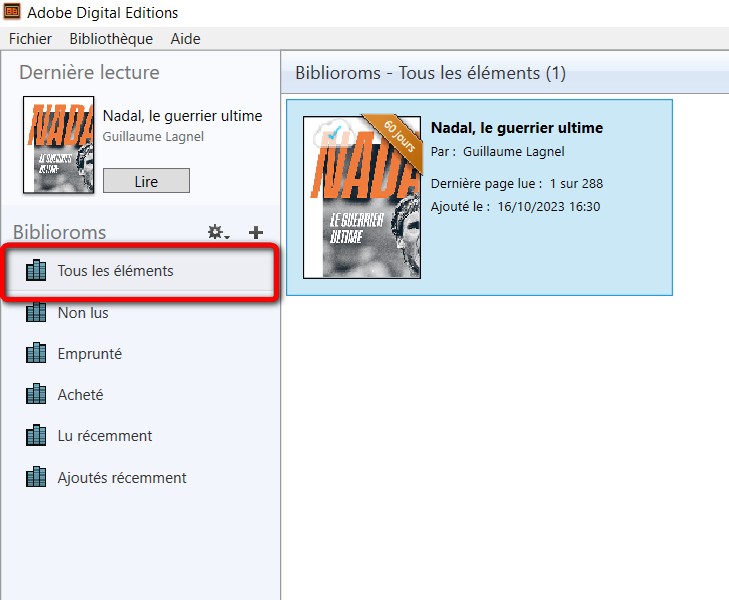Click the bookshelf icon beside Tous les éléments

[36, 271]
